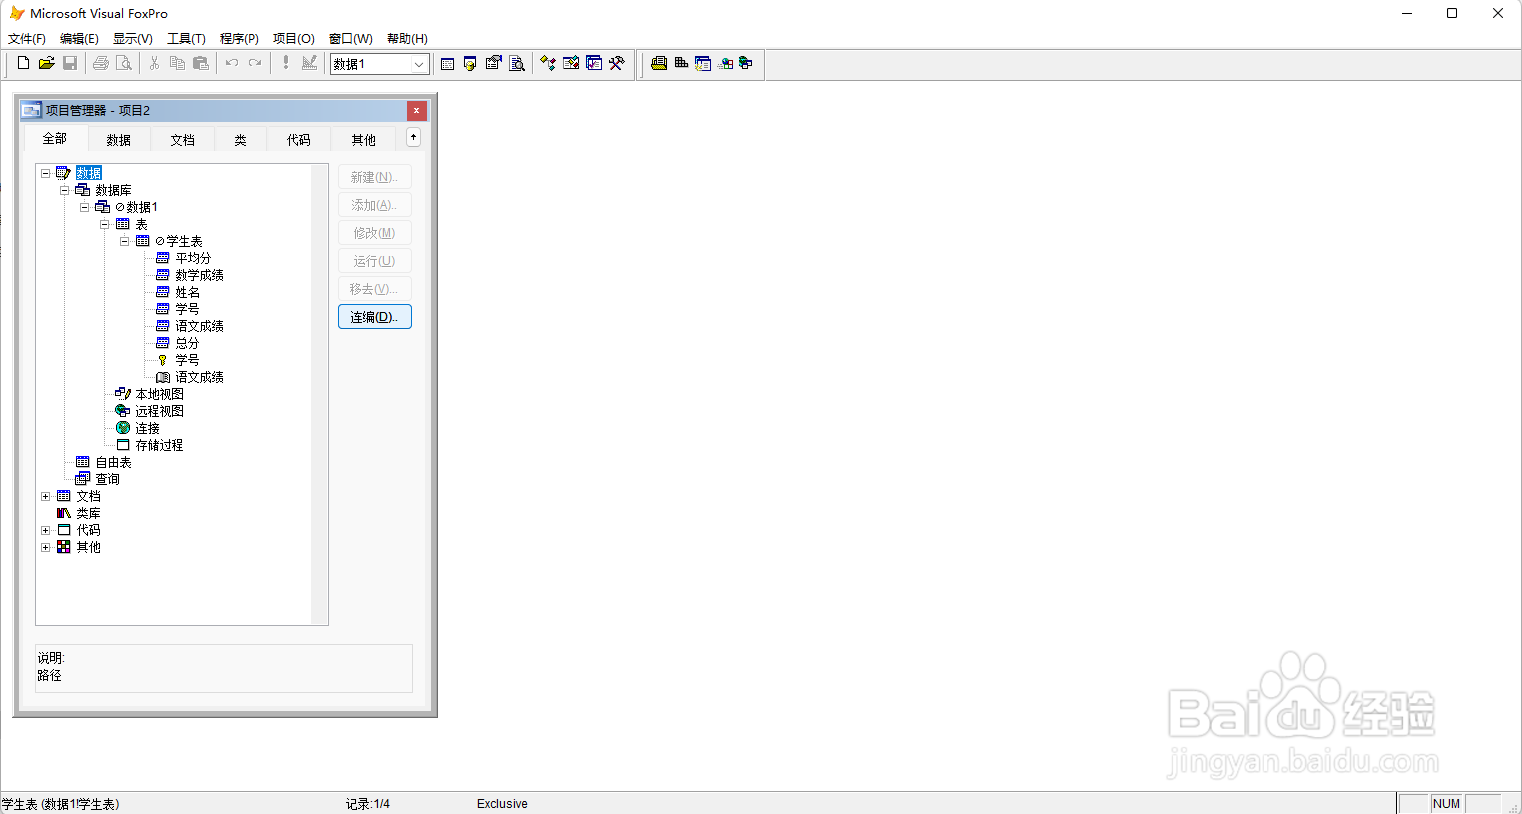Switch to the 全部 tab

click(55, 138)
